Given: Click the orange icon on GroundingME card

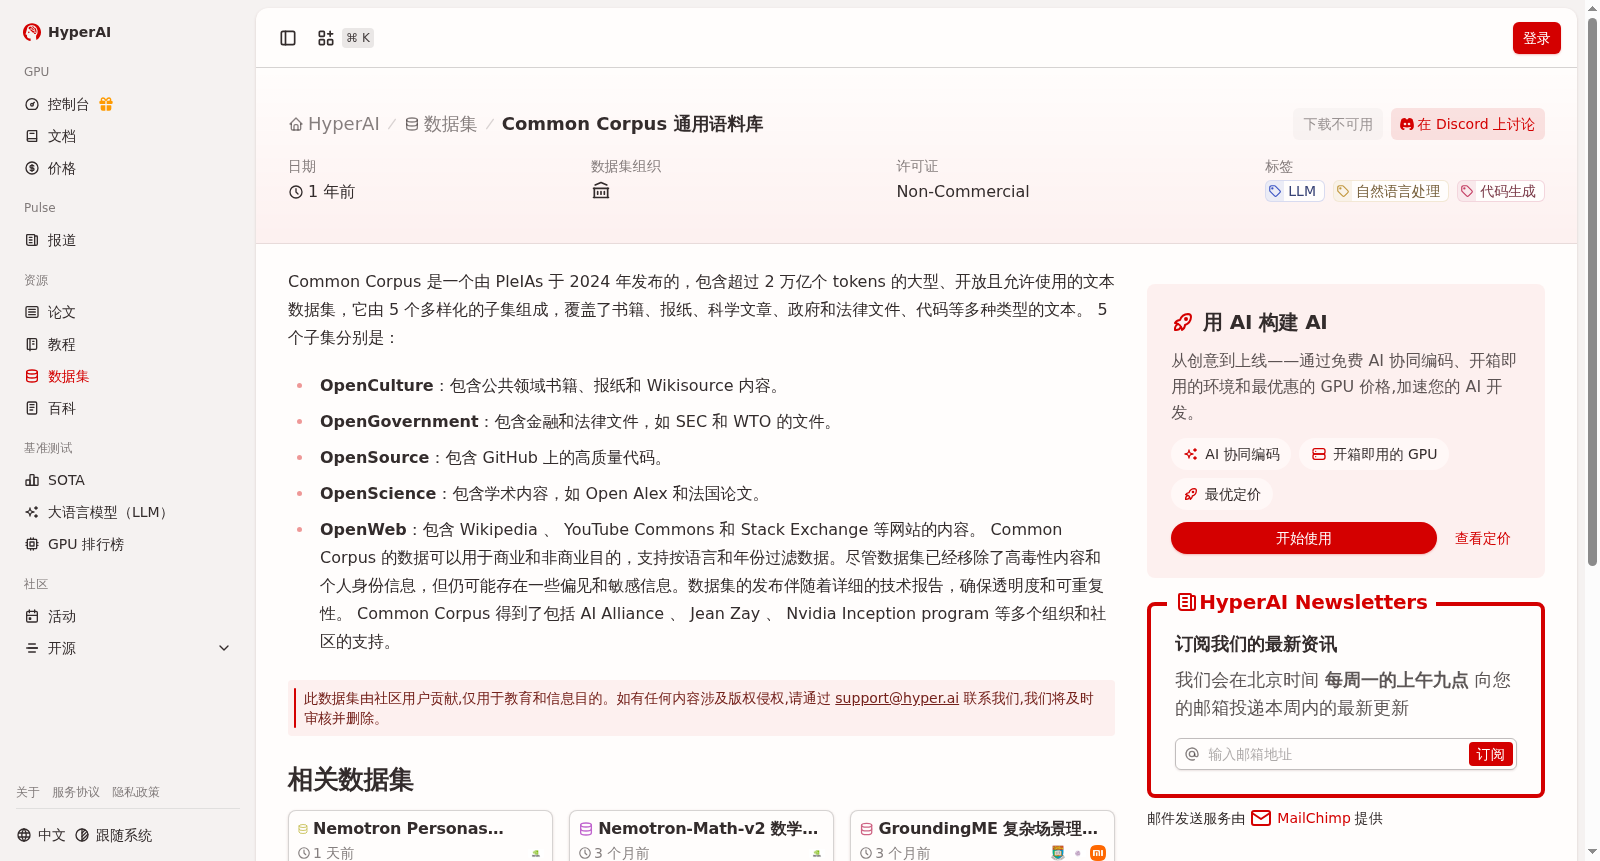Looking at the screenshot, I should 1098,853.
